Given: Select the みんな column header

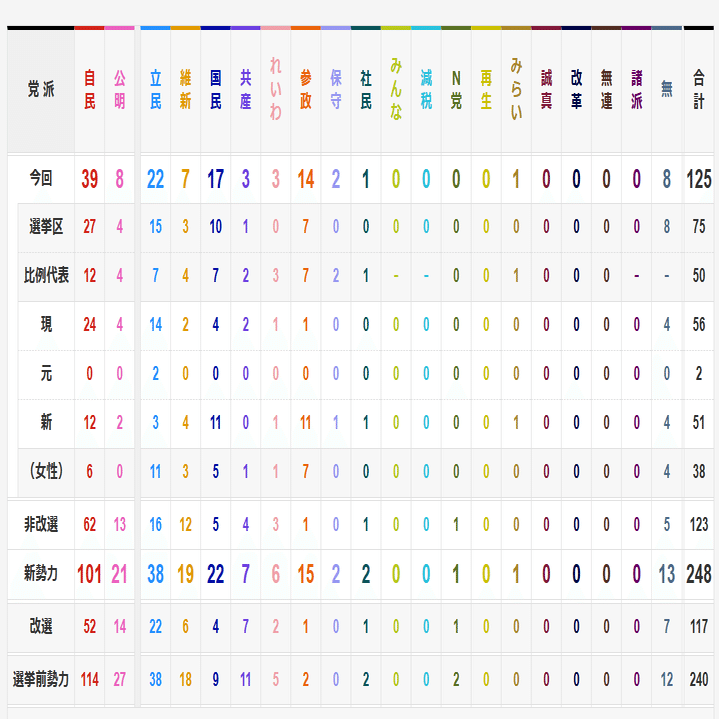Looking at the screenshot, I should [x=396, y=89].
